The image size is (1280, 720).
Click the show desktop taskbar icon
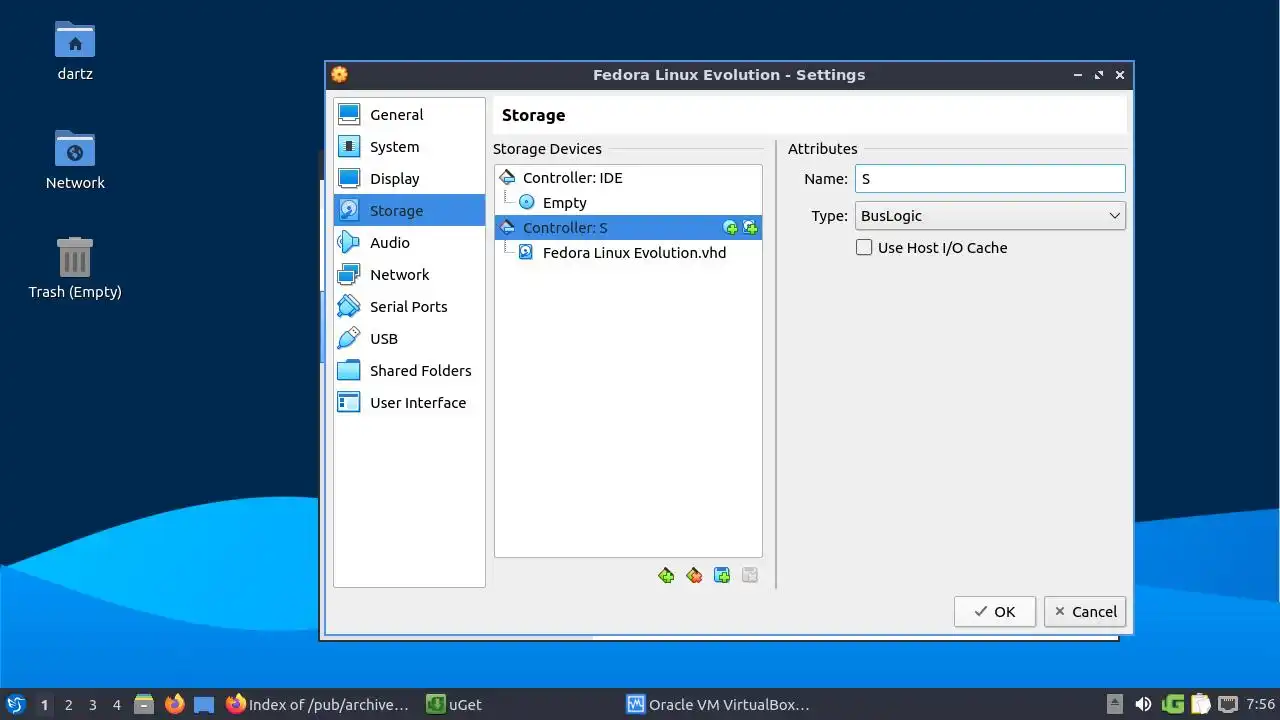pyautogui.click(x=204, y=704)
